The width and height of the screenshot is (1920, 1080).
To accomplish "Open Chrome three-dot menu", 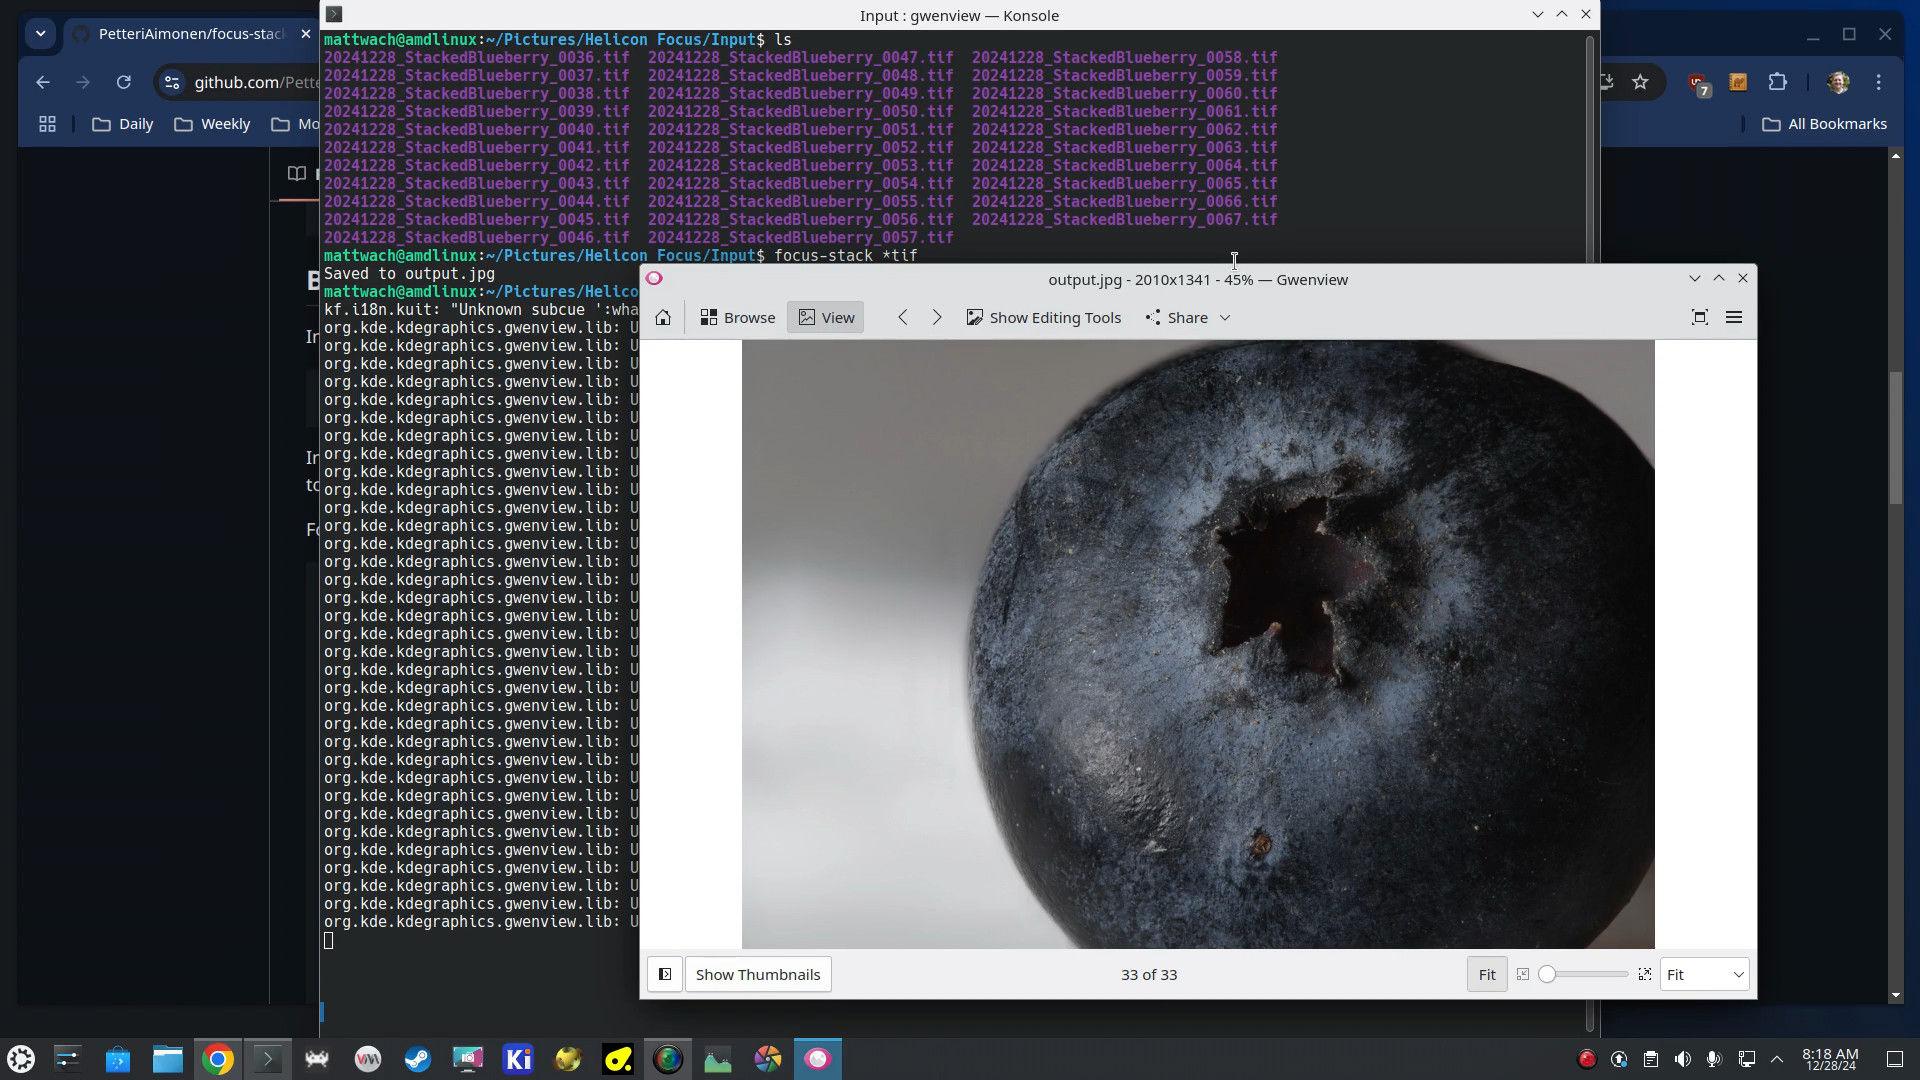I will [x=1879, y=83].
